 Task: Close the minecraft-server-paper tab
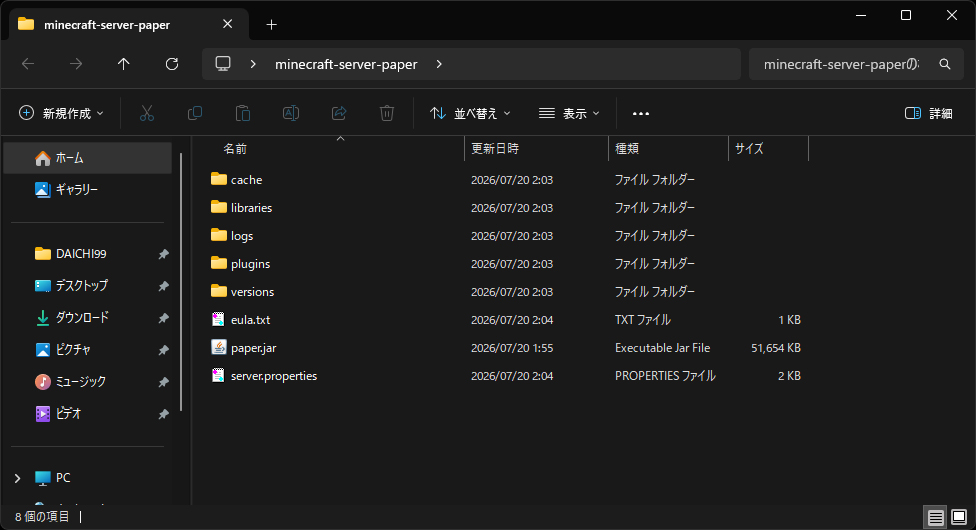click(x=228, y=24)
